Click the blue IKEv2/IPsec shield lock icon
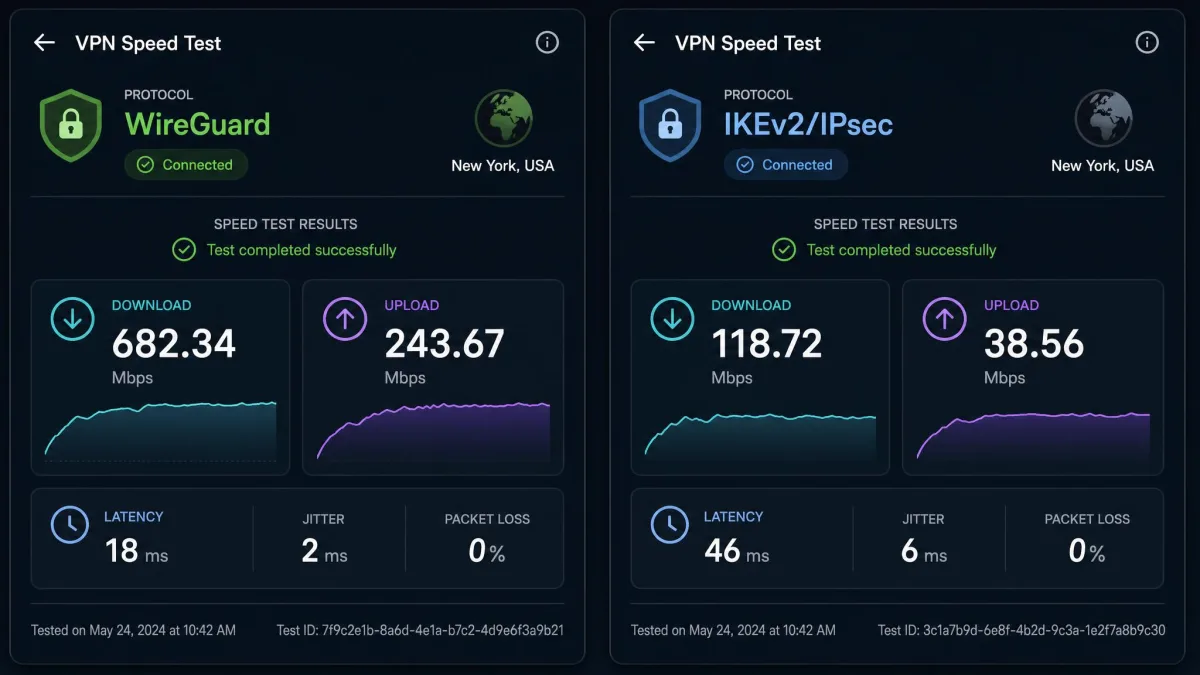 pyautogui.click(x=670, y=125)
